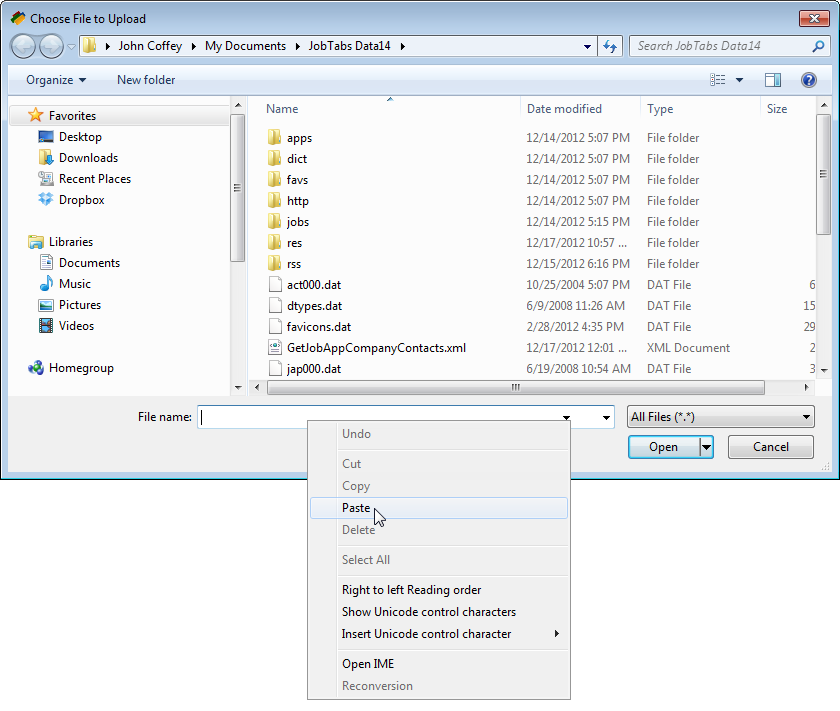Click the http folder icon
The height and width of the screenshot is (711, 840).
click(x=274, y=200)
